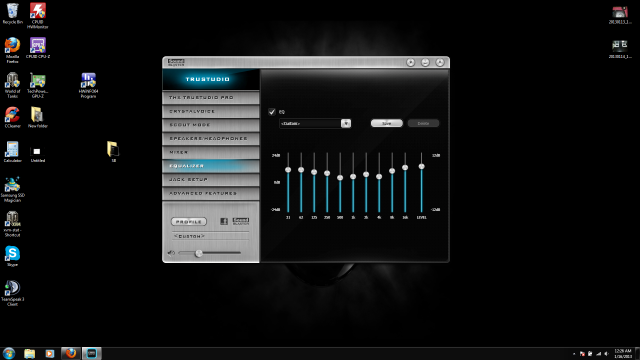This screenshot has height=360, width=640.
Task: Select the CPUID CPU-Z desktop icon
Action: pyautogui.click(x=38, y=48)
